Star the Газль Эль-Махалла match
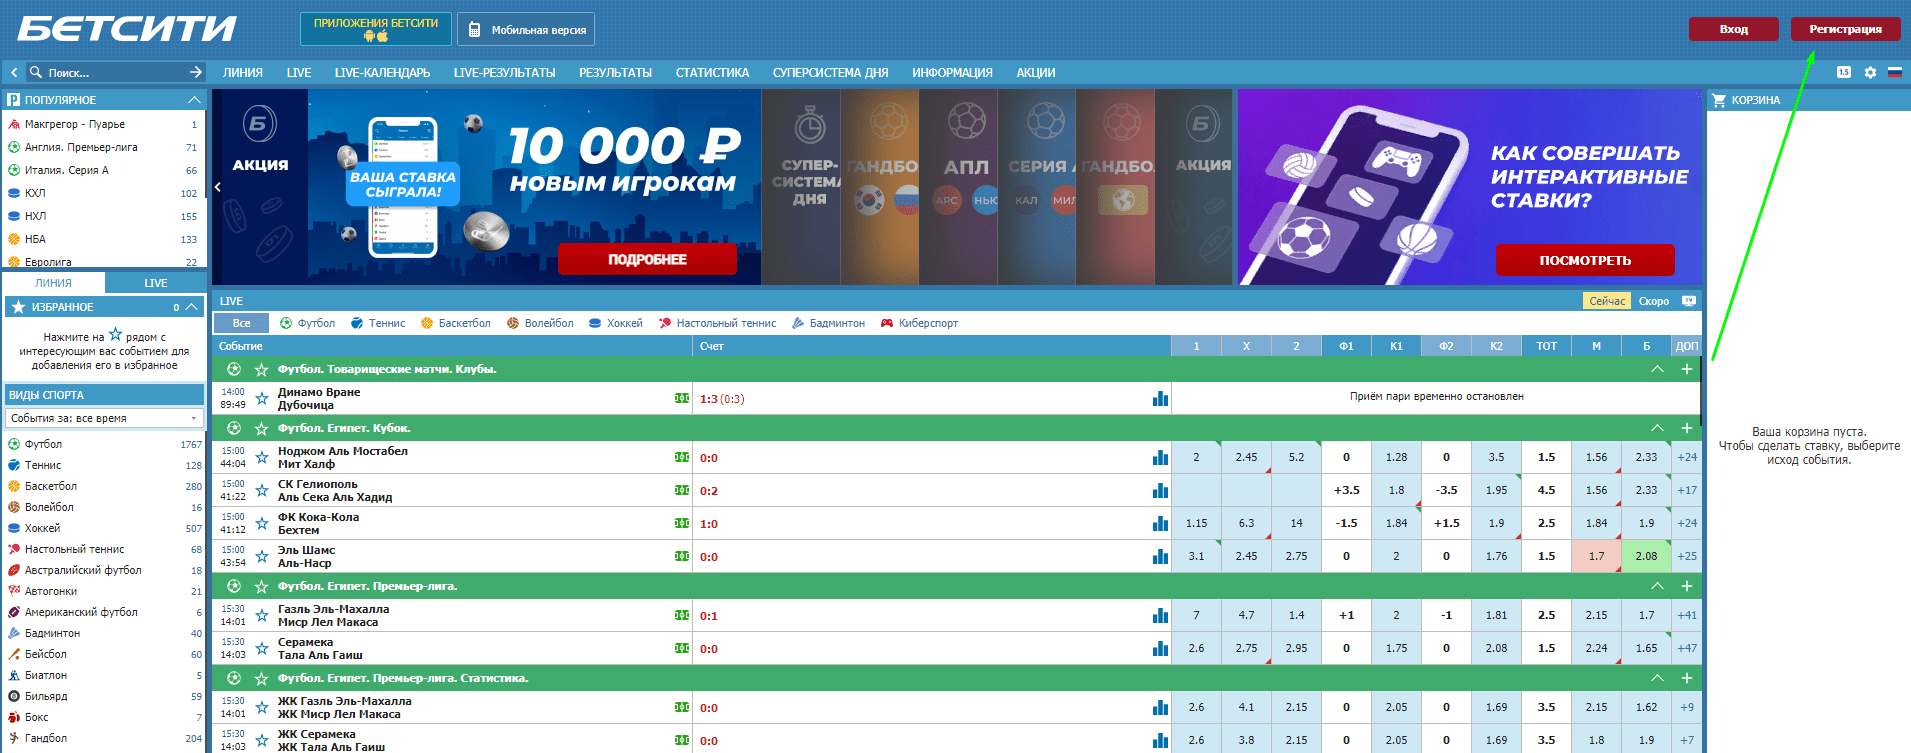1911x753 pixels. click(262, 615)
